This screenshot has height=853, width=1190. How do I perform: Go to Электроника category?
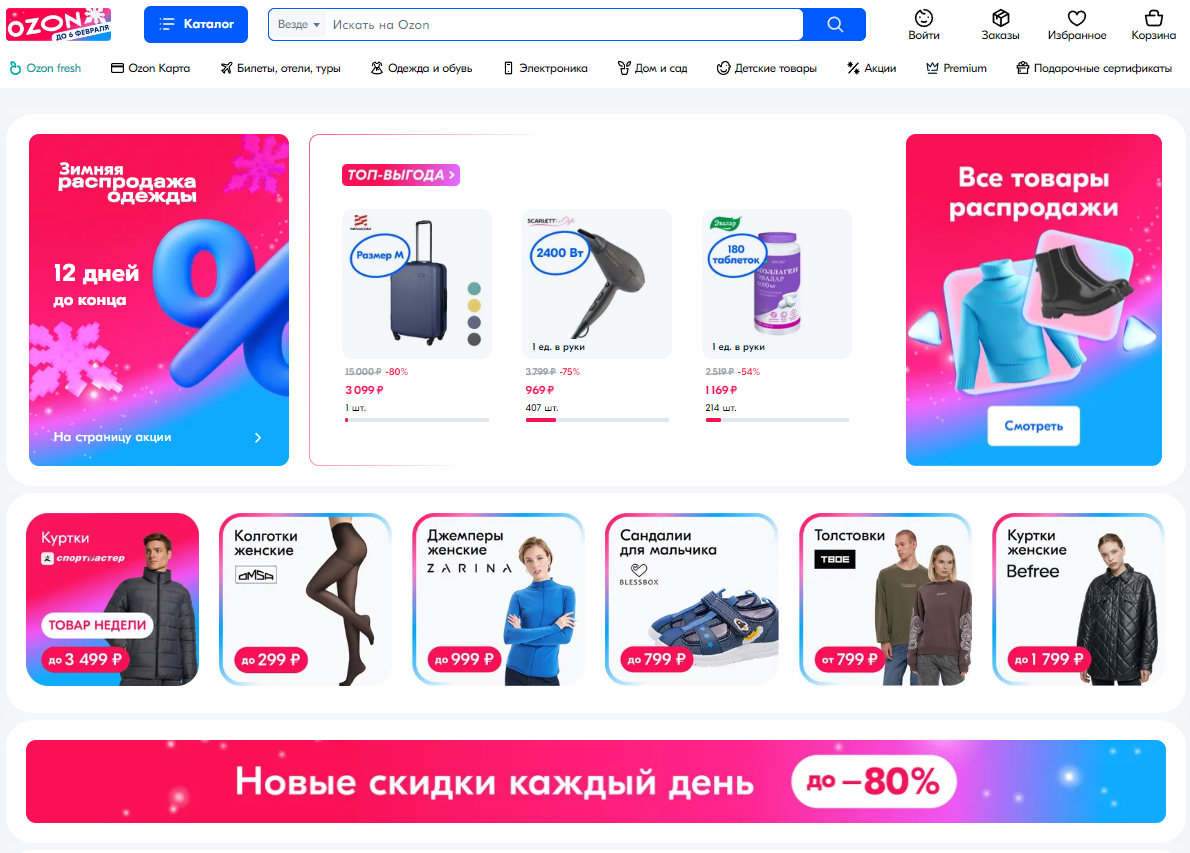pos(546,68)
